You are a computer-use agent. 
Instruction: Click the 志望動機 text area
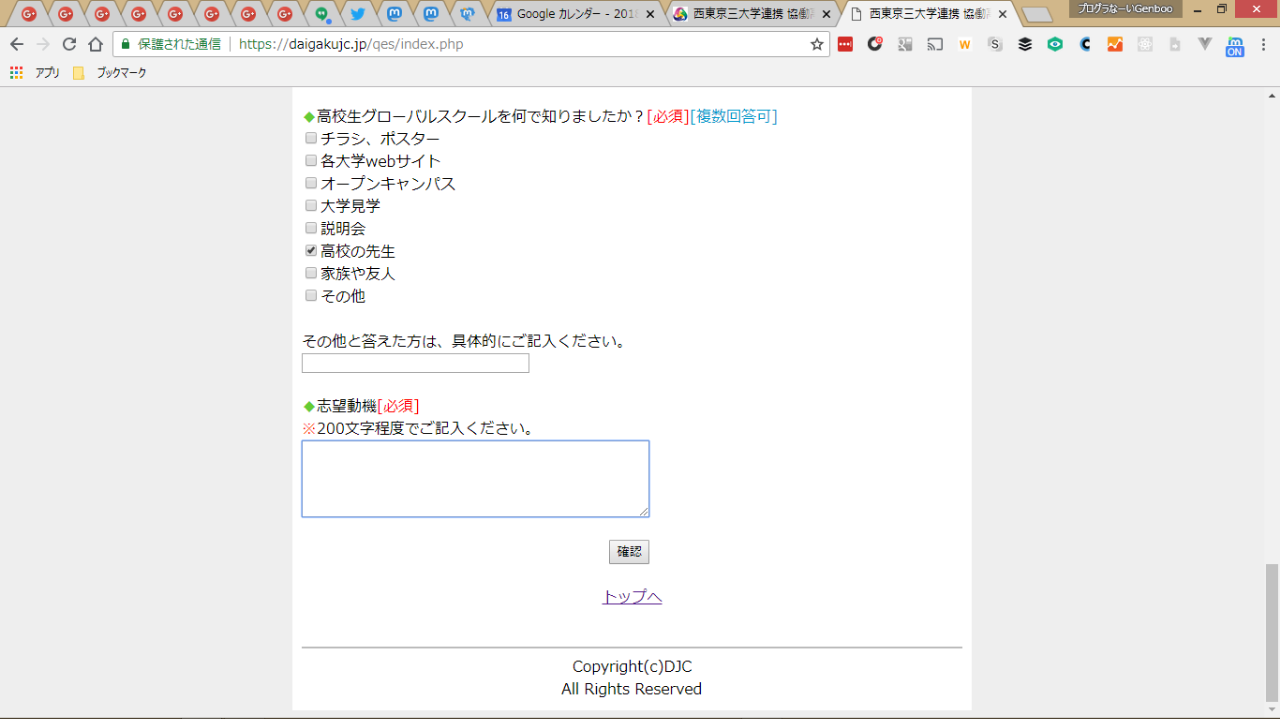475,479
